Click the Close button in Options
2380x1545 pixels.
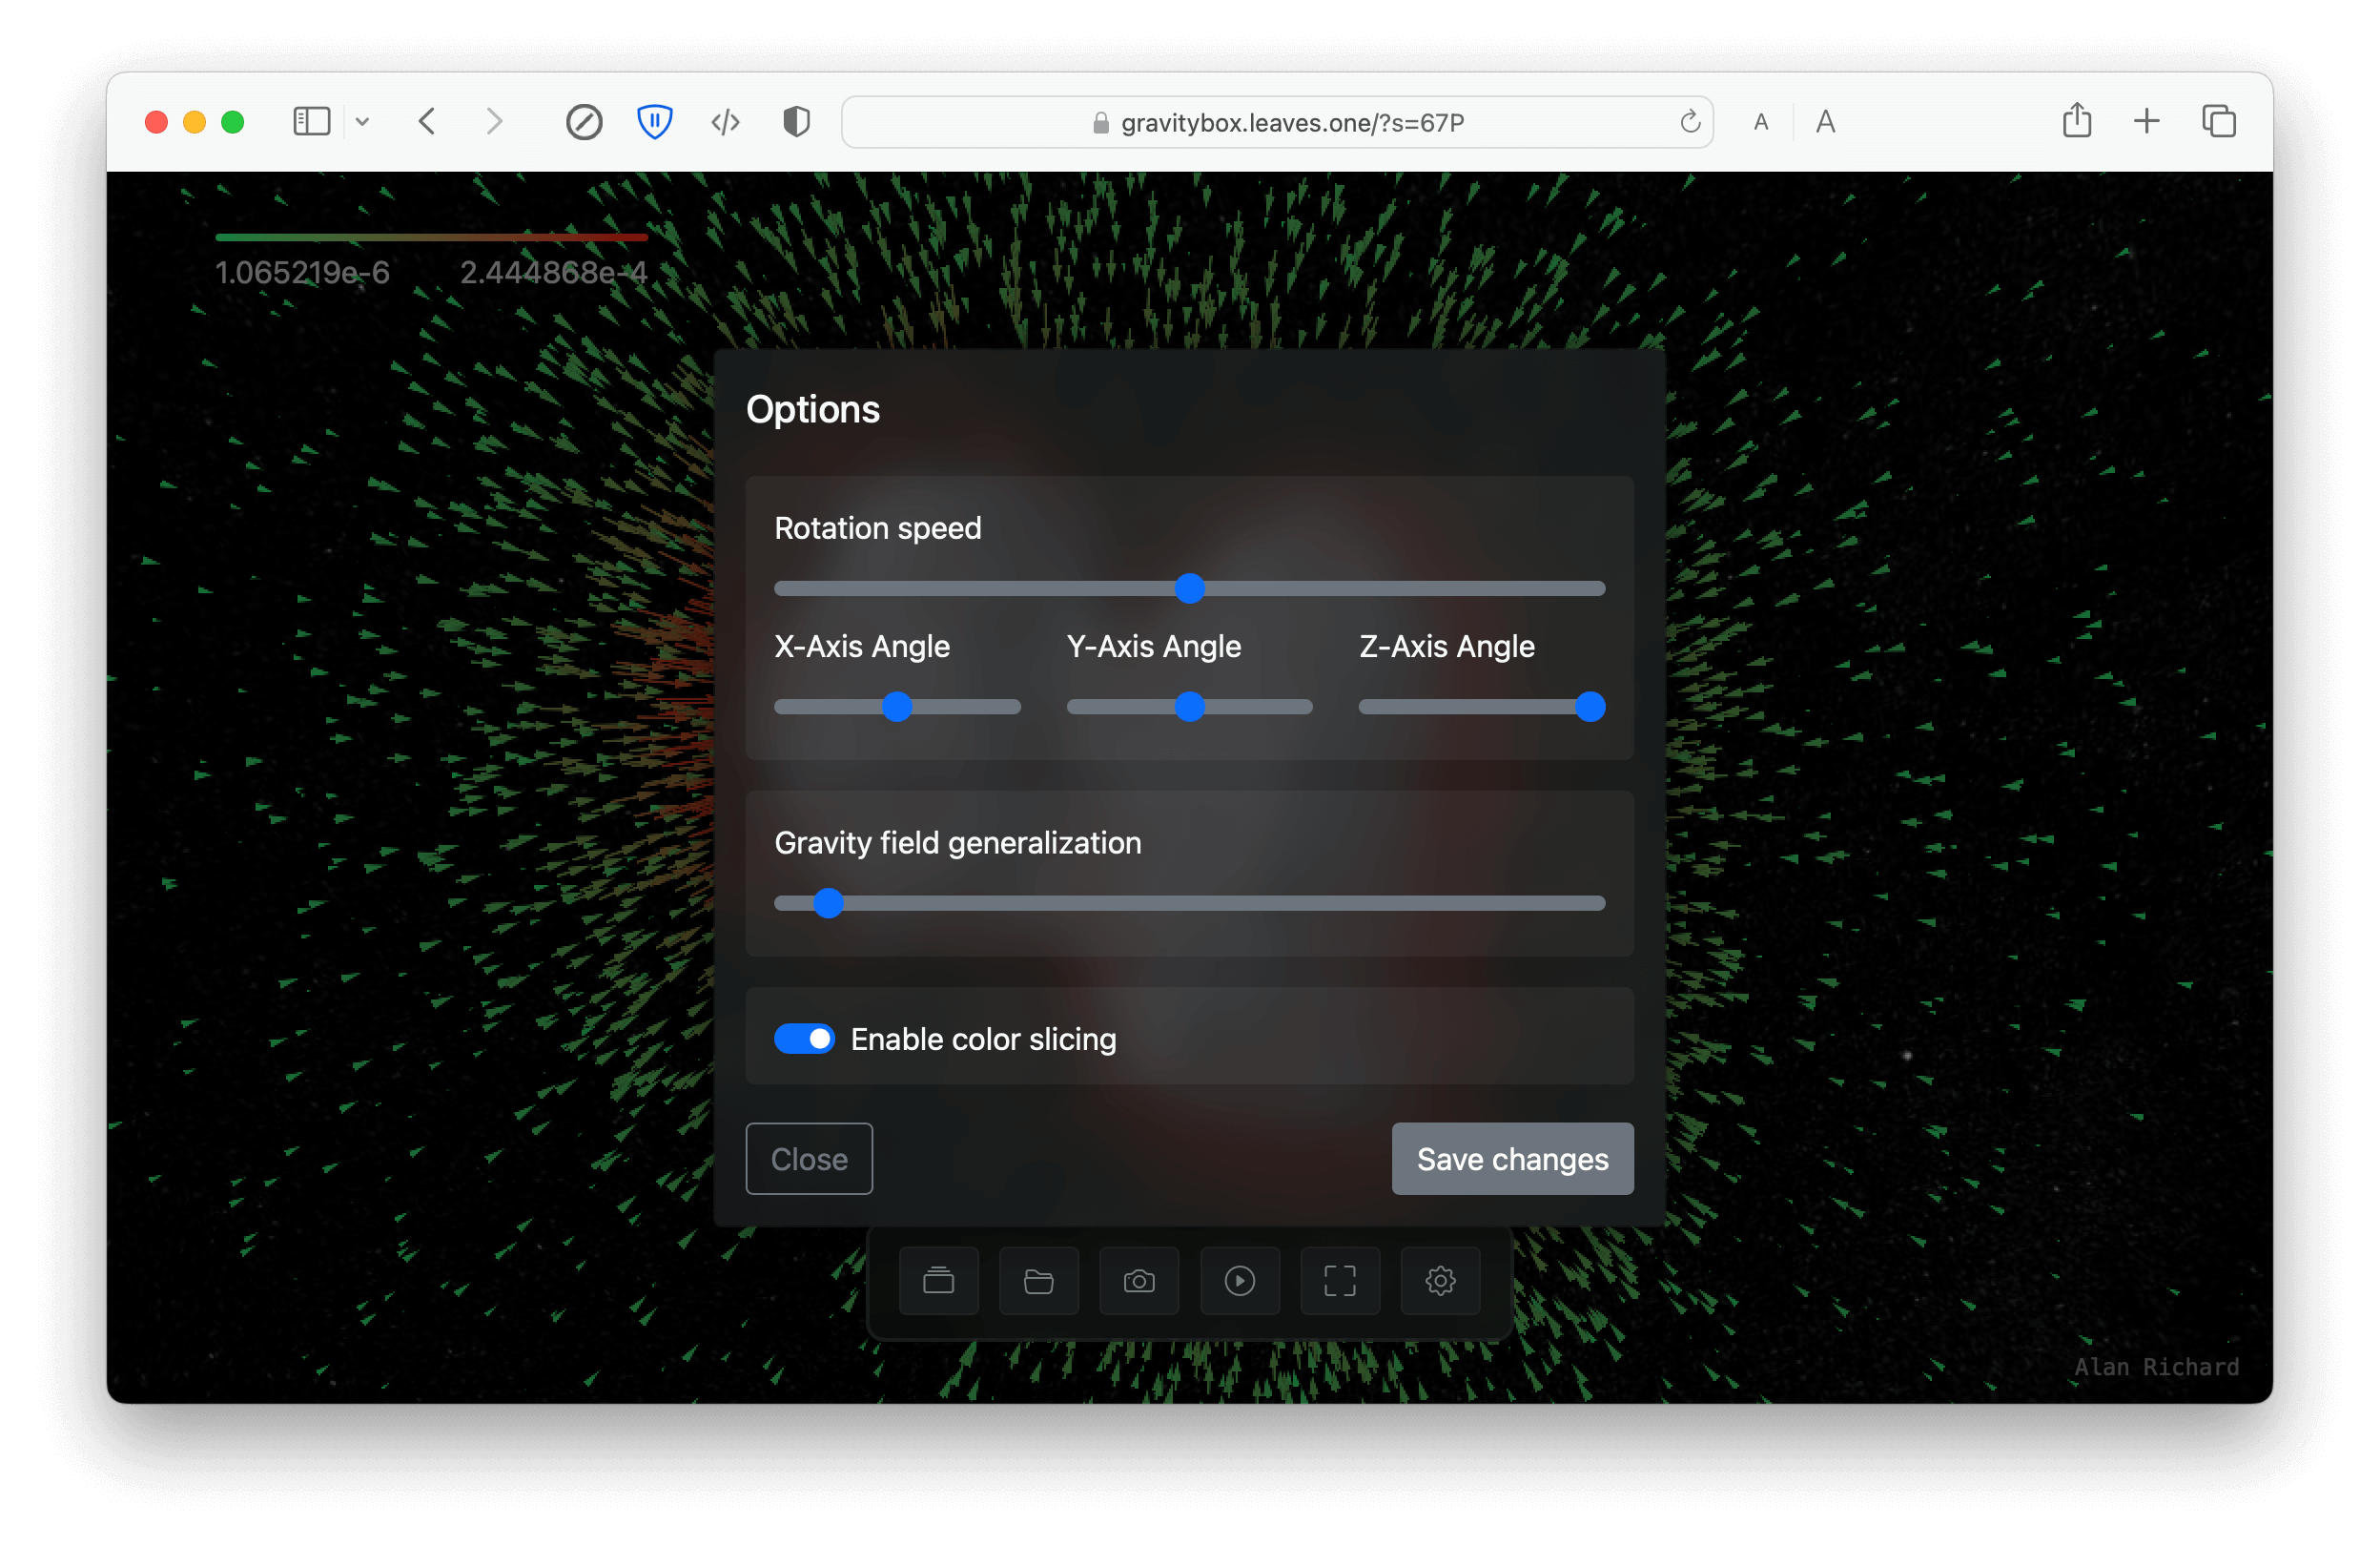809,1159
